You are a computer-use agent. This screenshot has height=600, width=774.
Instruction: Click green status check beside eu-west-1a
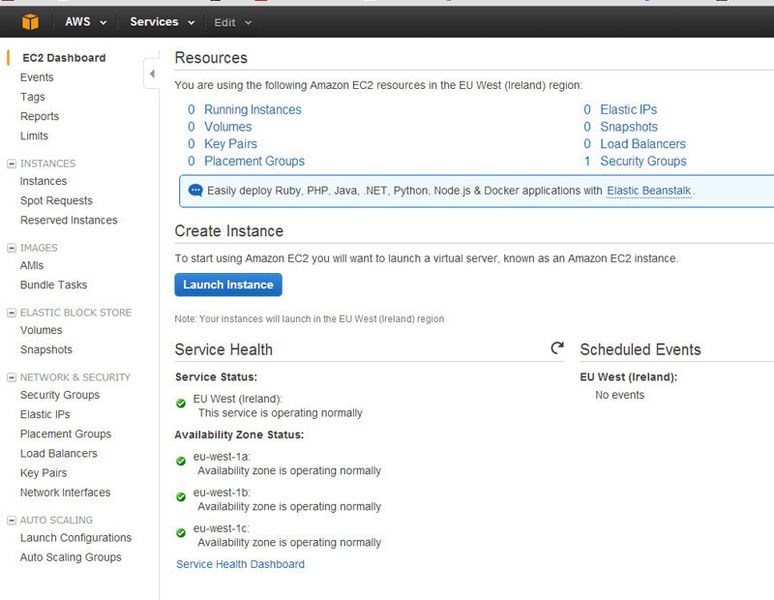pyautogui.click(x=181, y=461)
